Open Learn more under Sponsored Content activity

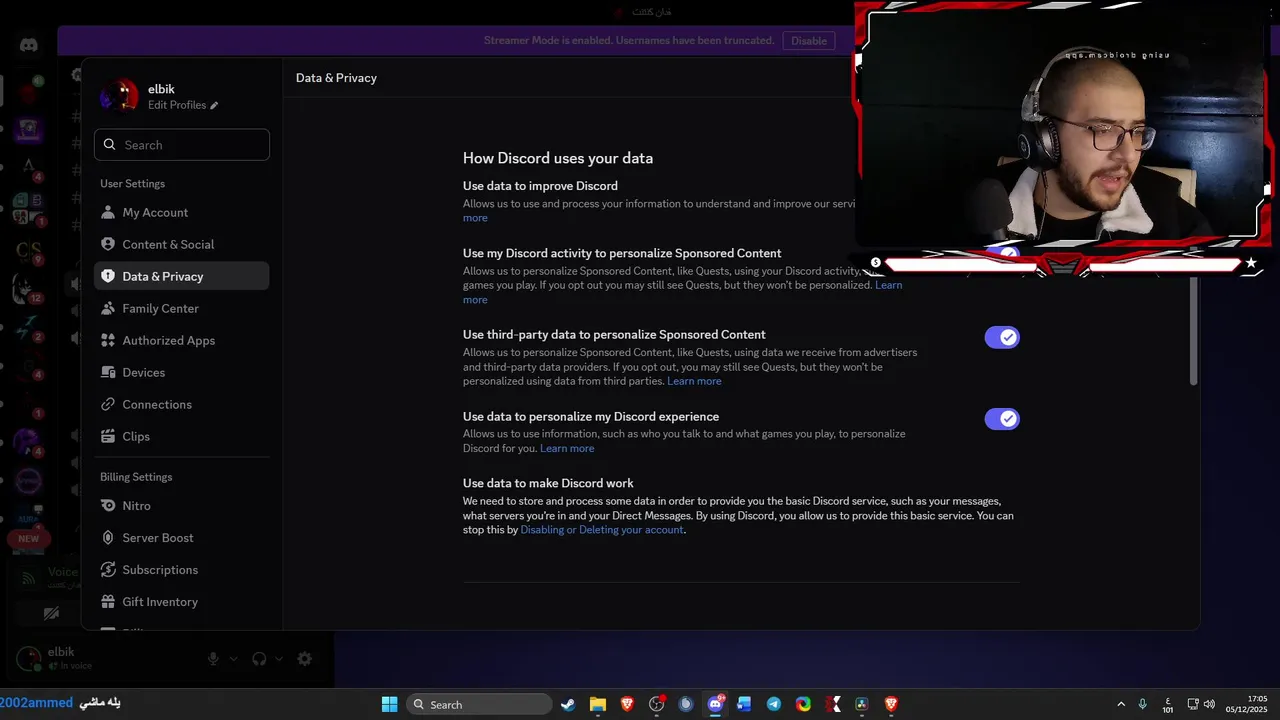[889, 285]
